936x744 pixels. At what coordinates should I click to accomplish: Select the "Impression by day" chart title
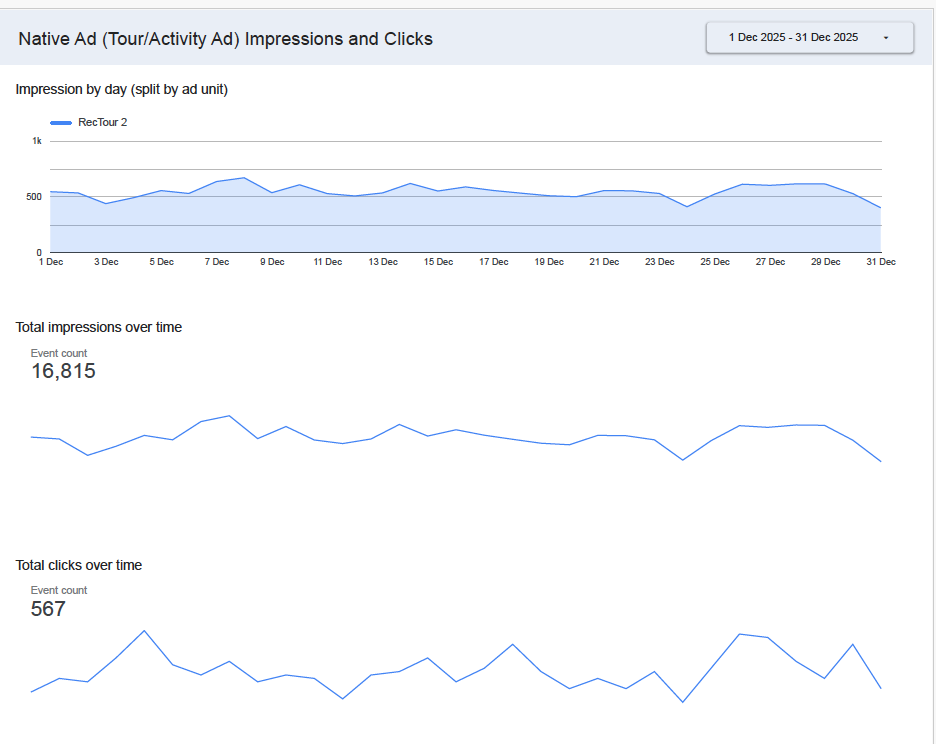122,90
